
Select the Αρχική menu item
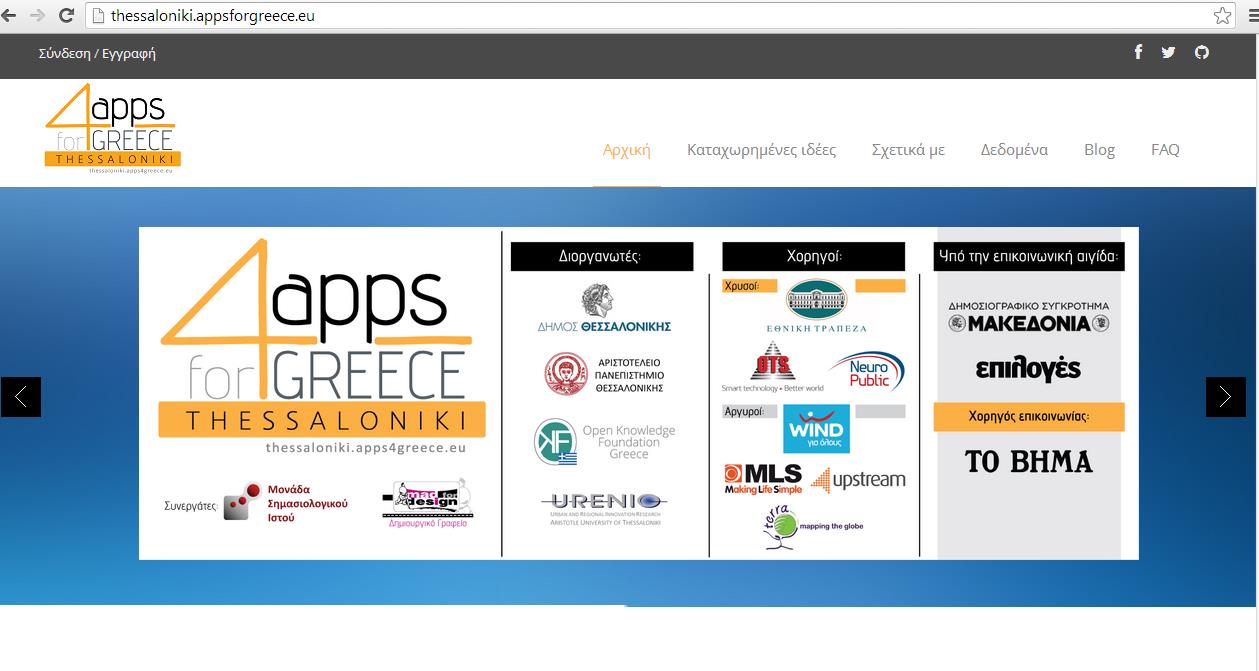click(x=627, y=150)
